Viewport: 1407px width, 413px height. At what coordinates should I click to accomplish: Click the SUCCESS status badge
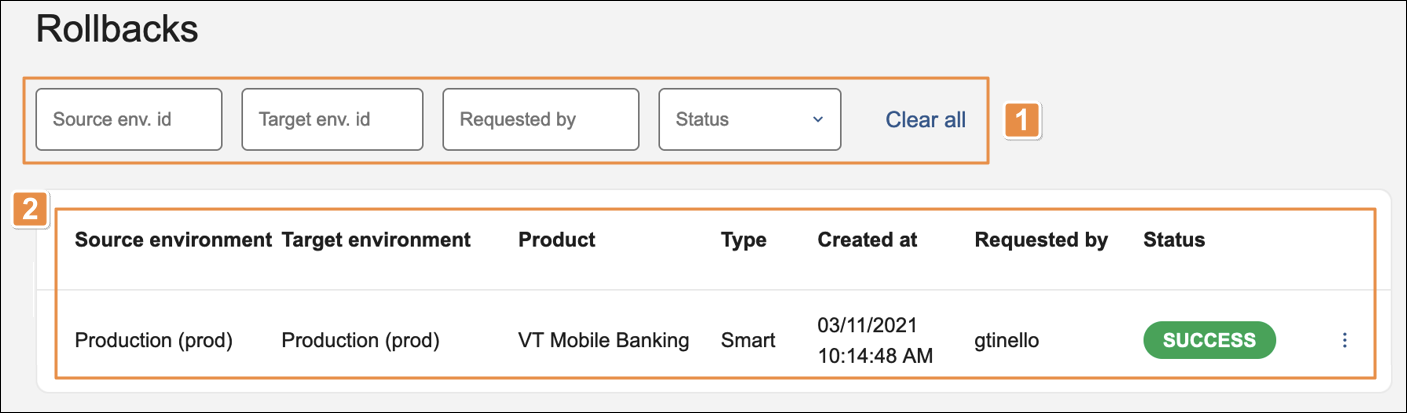pyautogui.click(x=1209, y=340)
